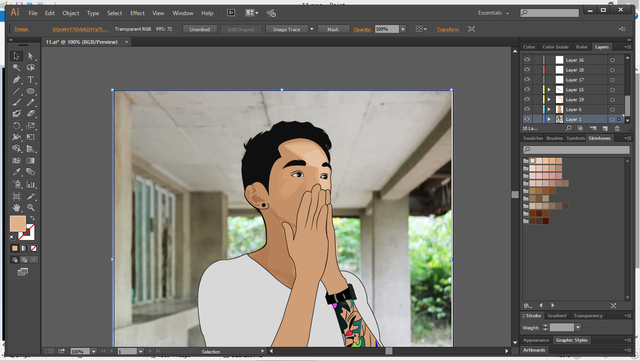Select the Eraser tool

point(31,114)
